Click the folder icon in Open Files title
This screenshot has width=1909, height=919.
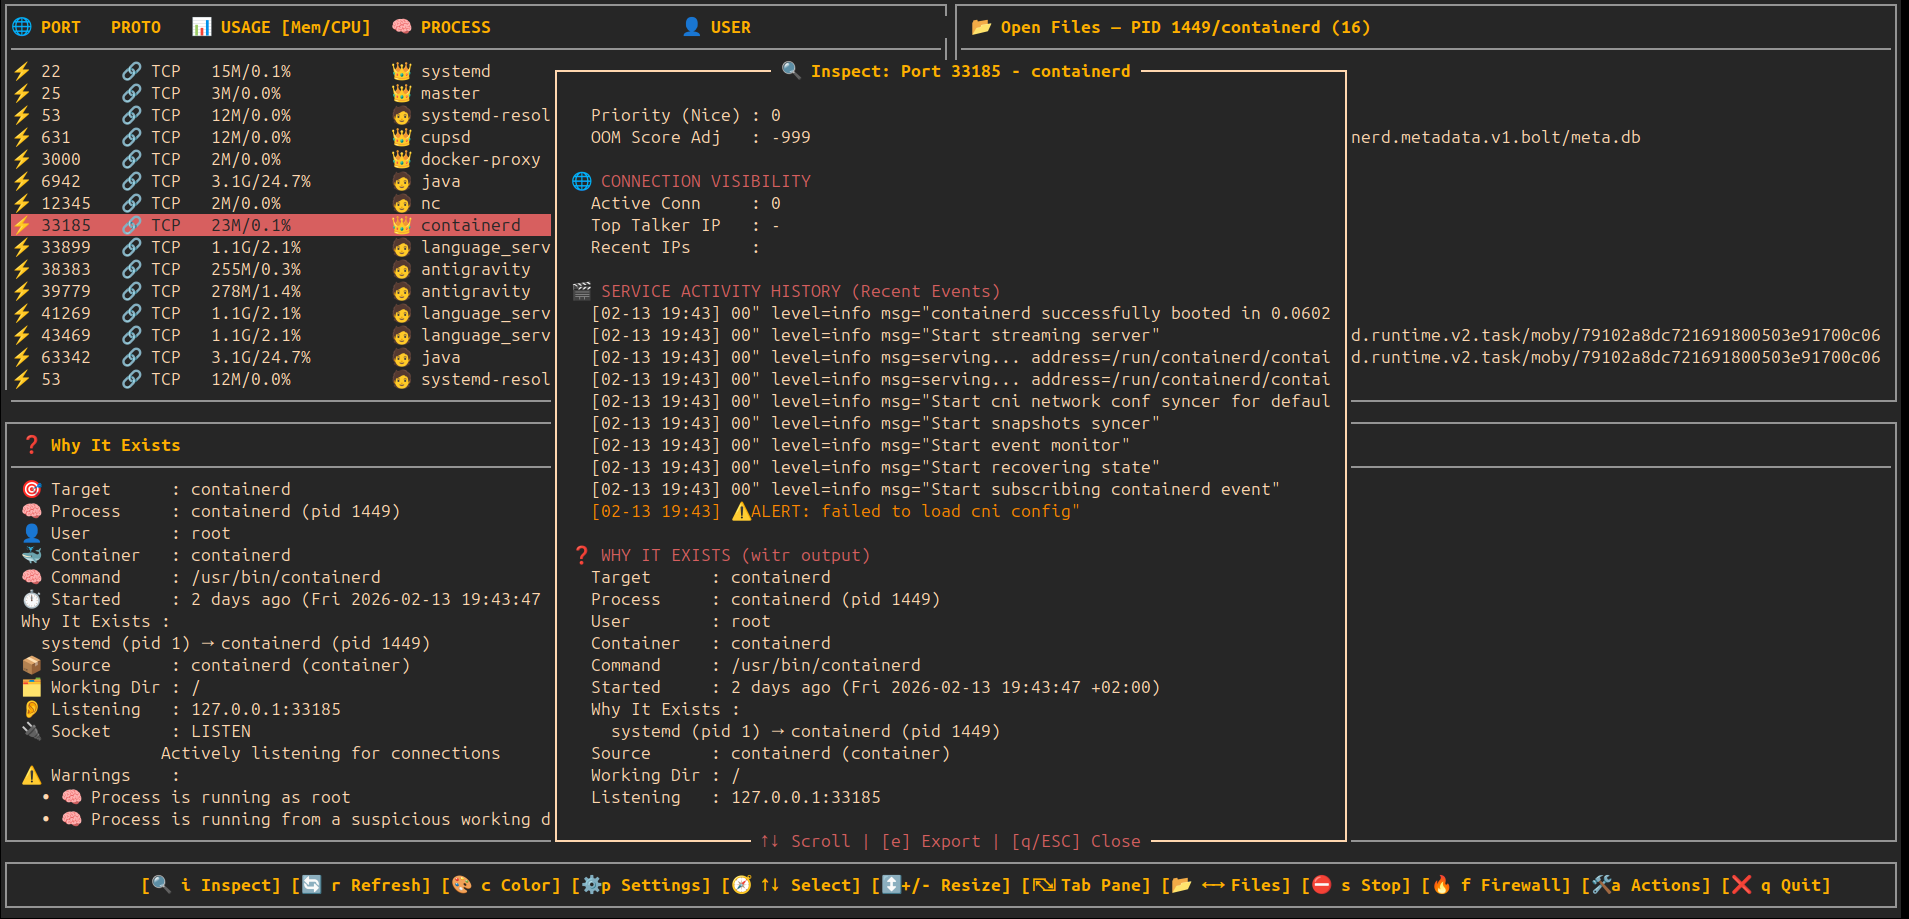(981, 27)
